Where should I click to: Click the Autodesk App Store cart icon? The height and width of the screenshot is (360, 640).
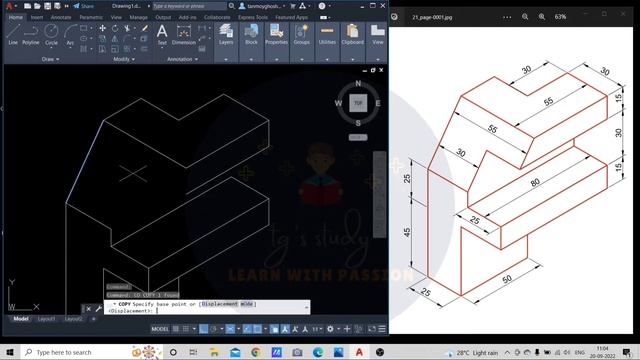(x=293, y=6)
